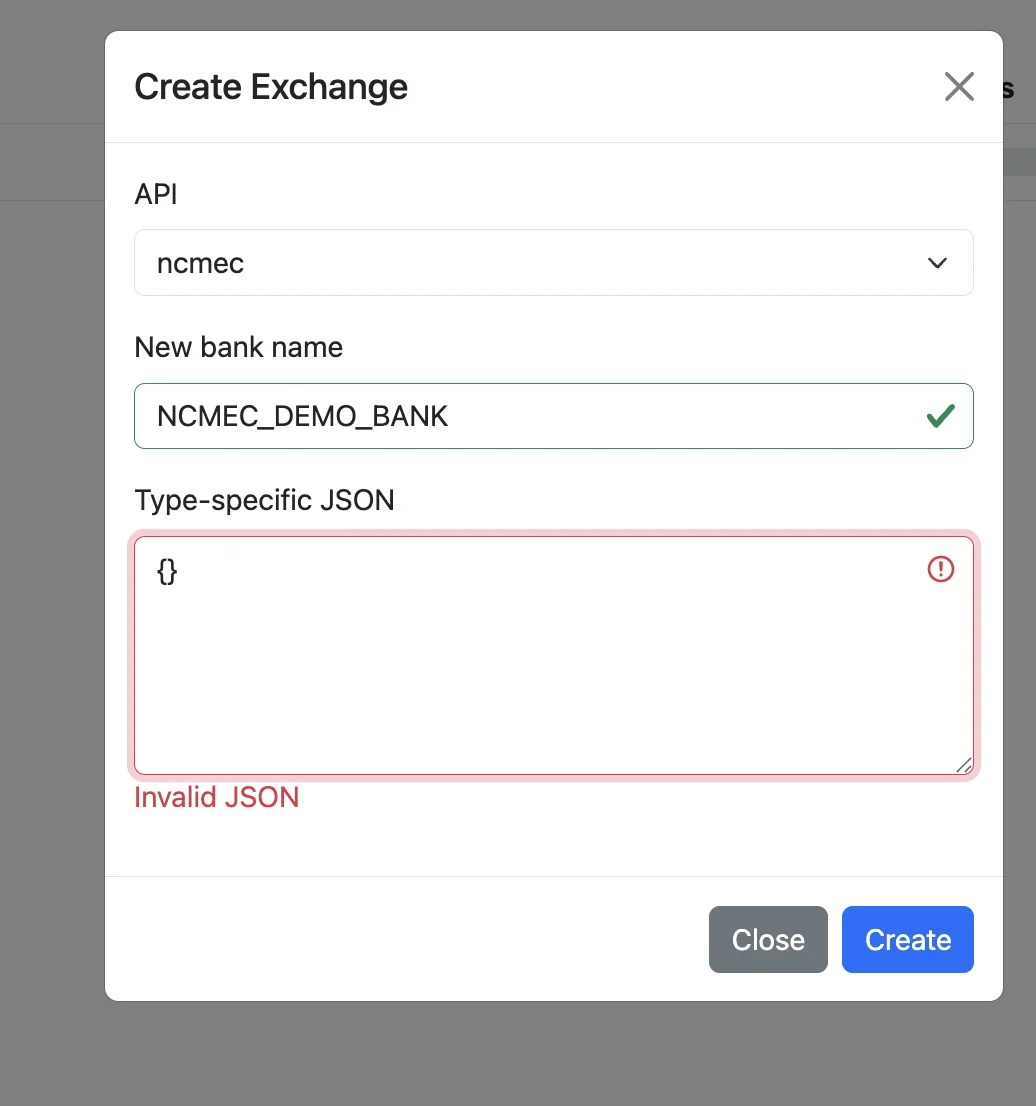Click the New bank name input field
This screenshot has height=1106, width=1036.
pos(554,416)
